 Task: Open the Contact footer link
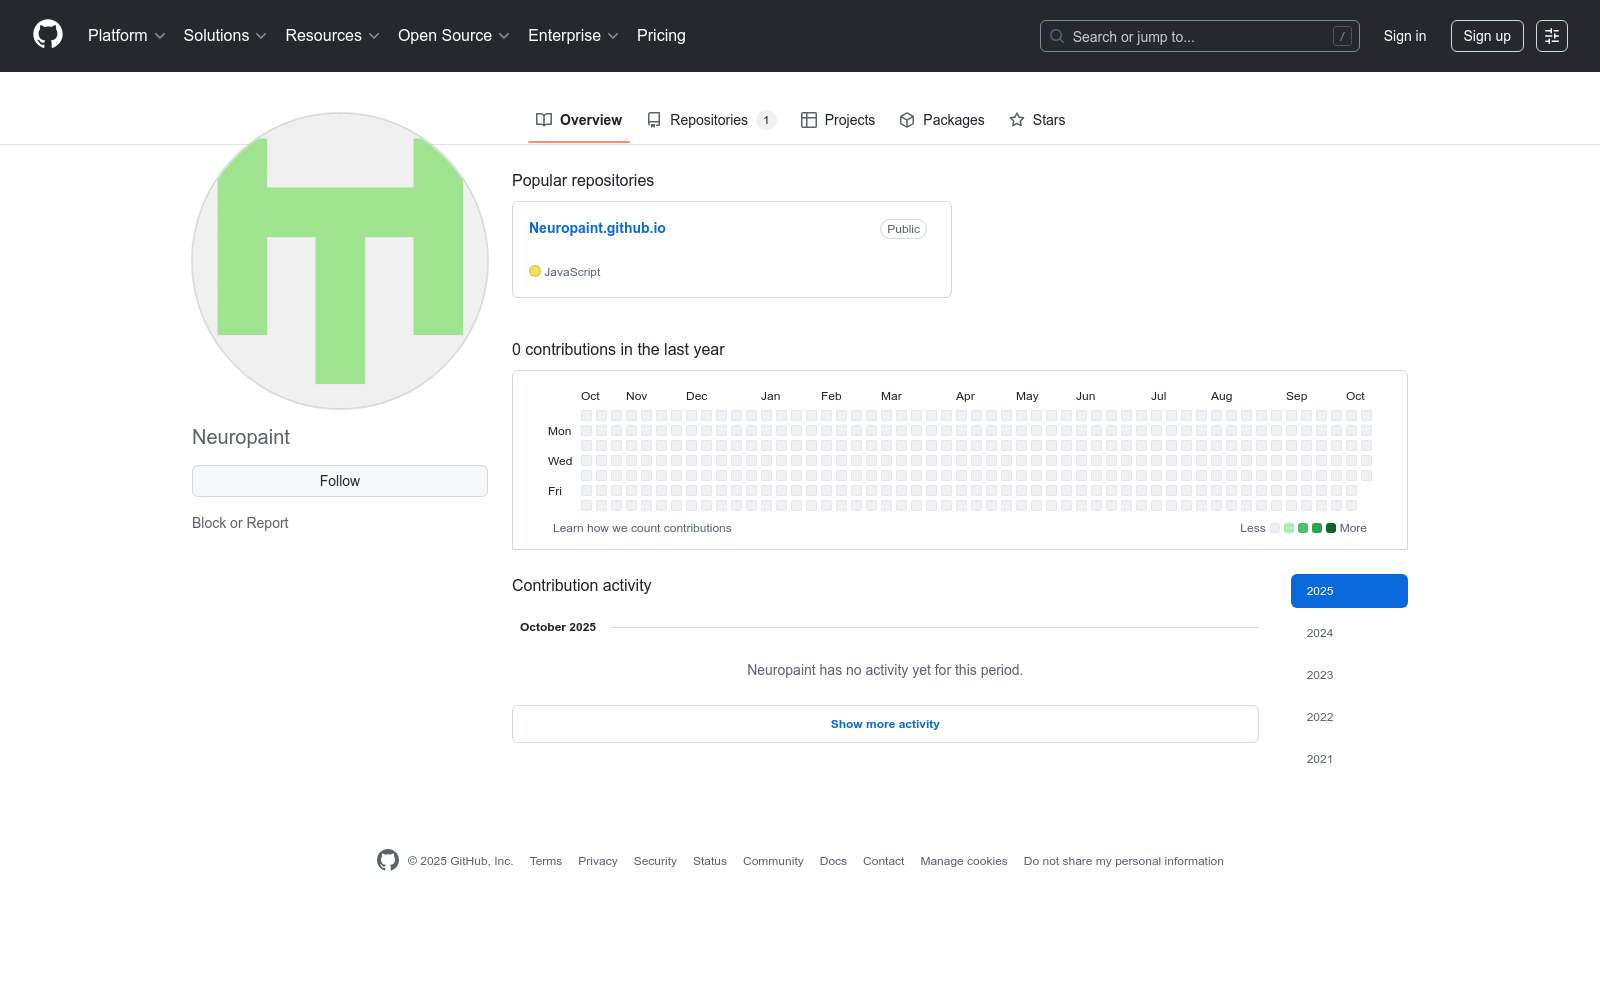[x=884, y=861]
